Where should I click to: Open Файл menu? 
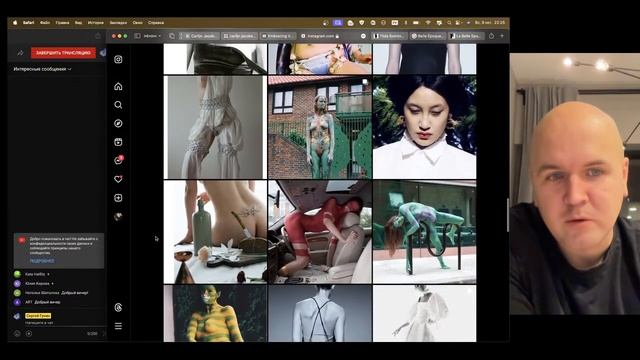[x=45, y=23]
